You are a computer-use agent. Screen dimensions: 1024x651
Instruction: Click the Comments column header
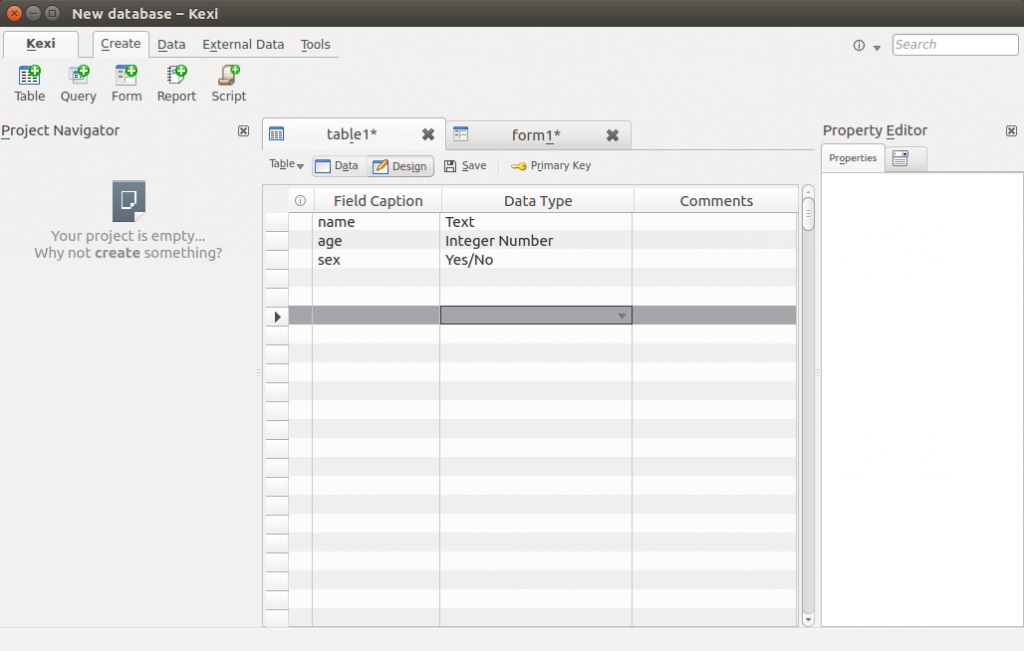pyautogui.click(x=716, y=200)
